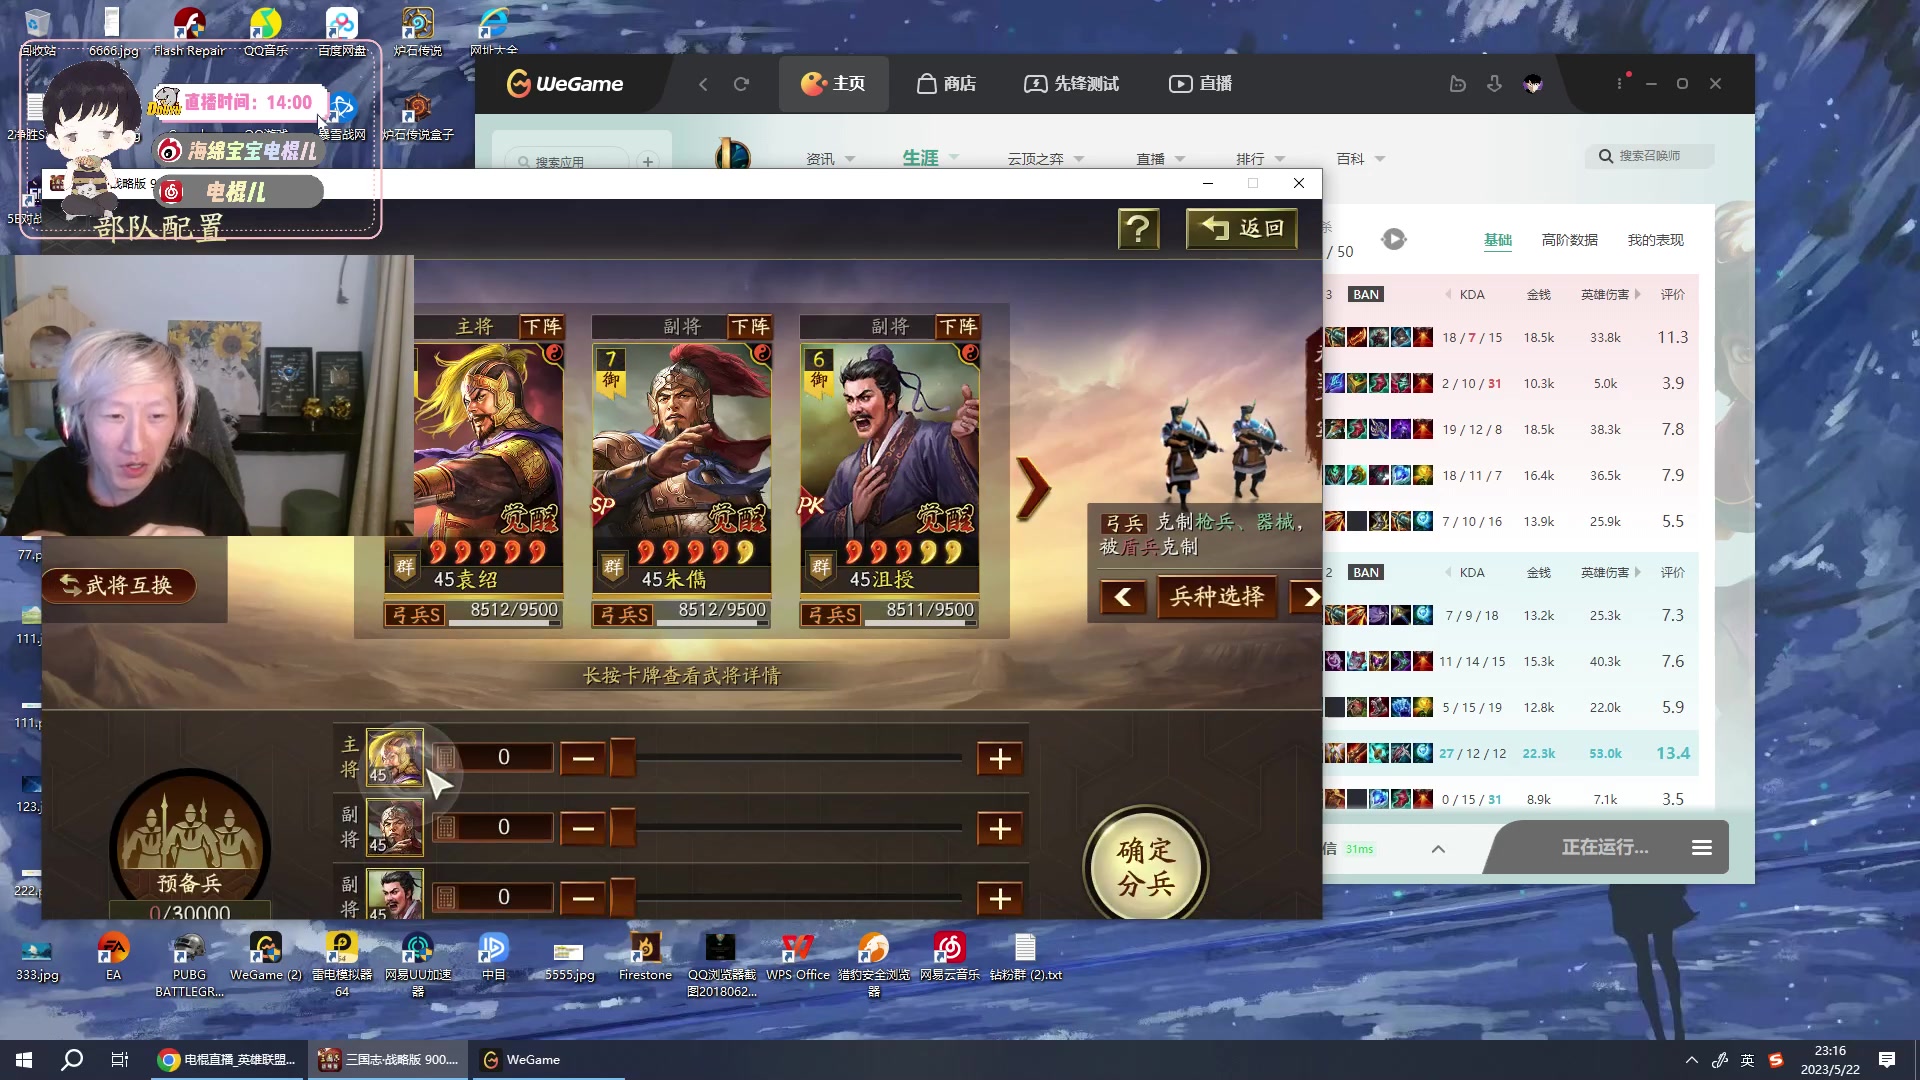
Task: Open WeGame more options menu
Action: click(1619, 84)
